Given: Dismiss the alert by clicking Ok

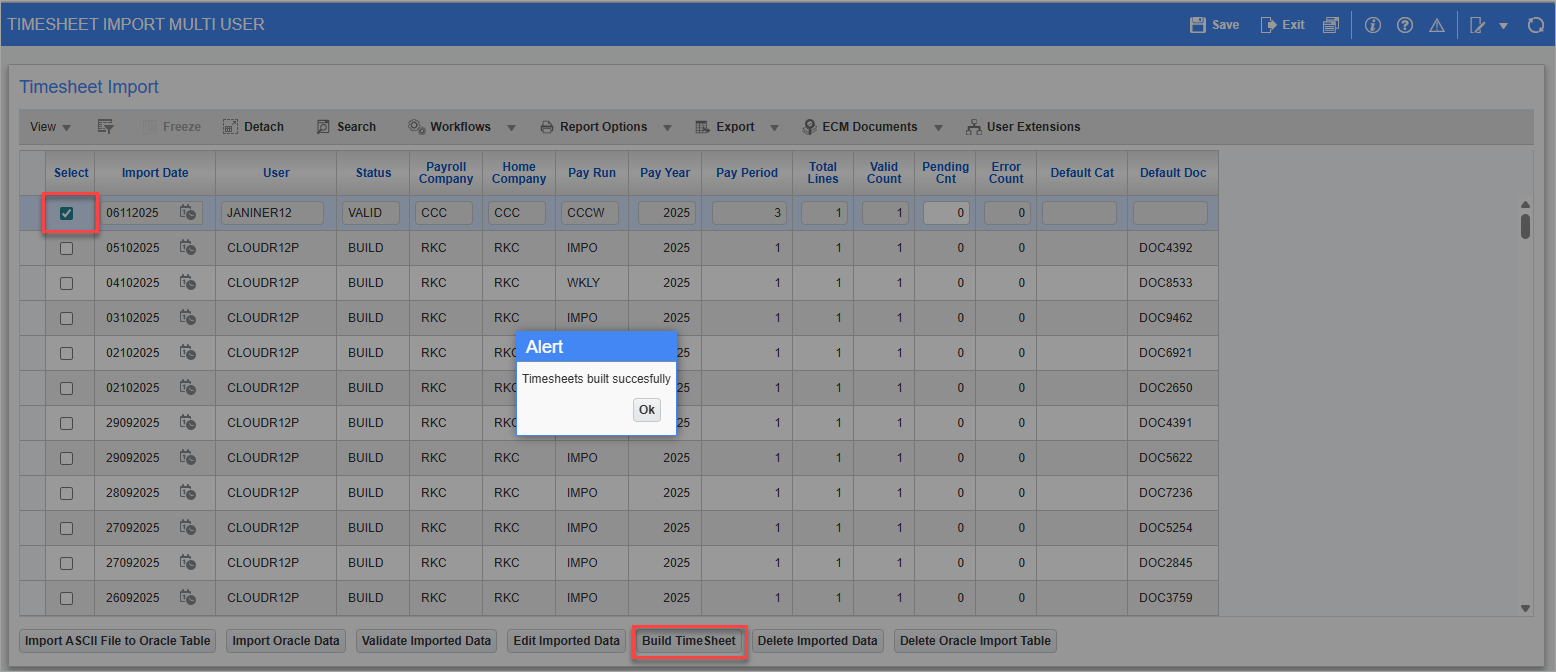Looking at the screenshot, I should tap(646, 410).
